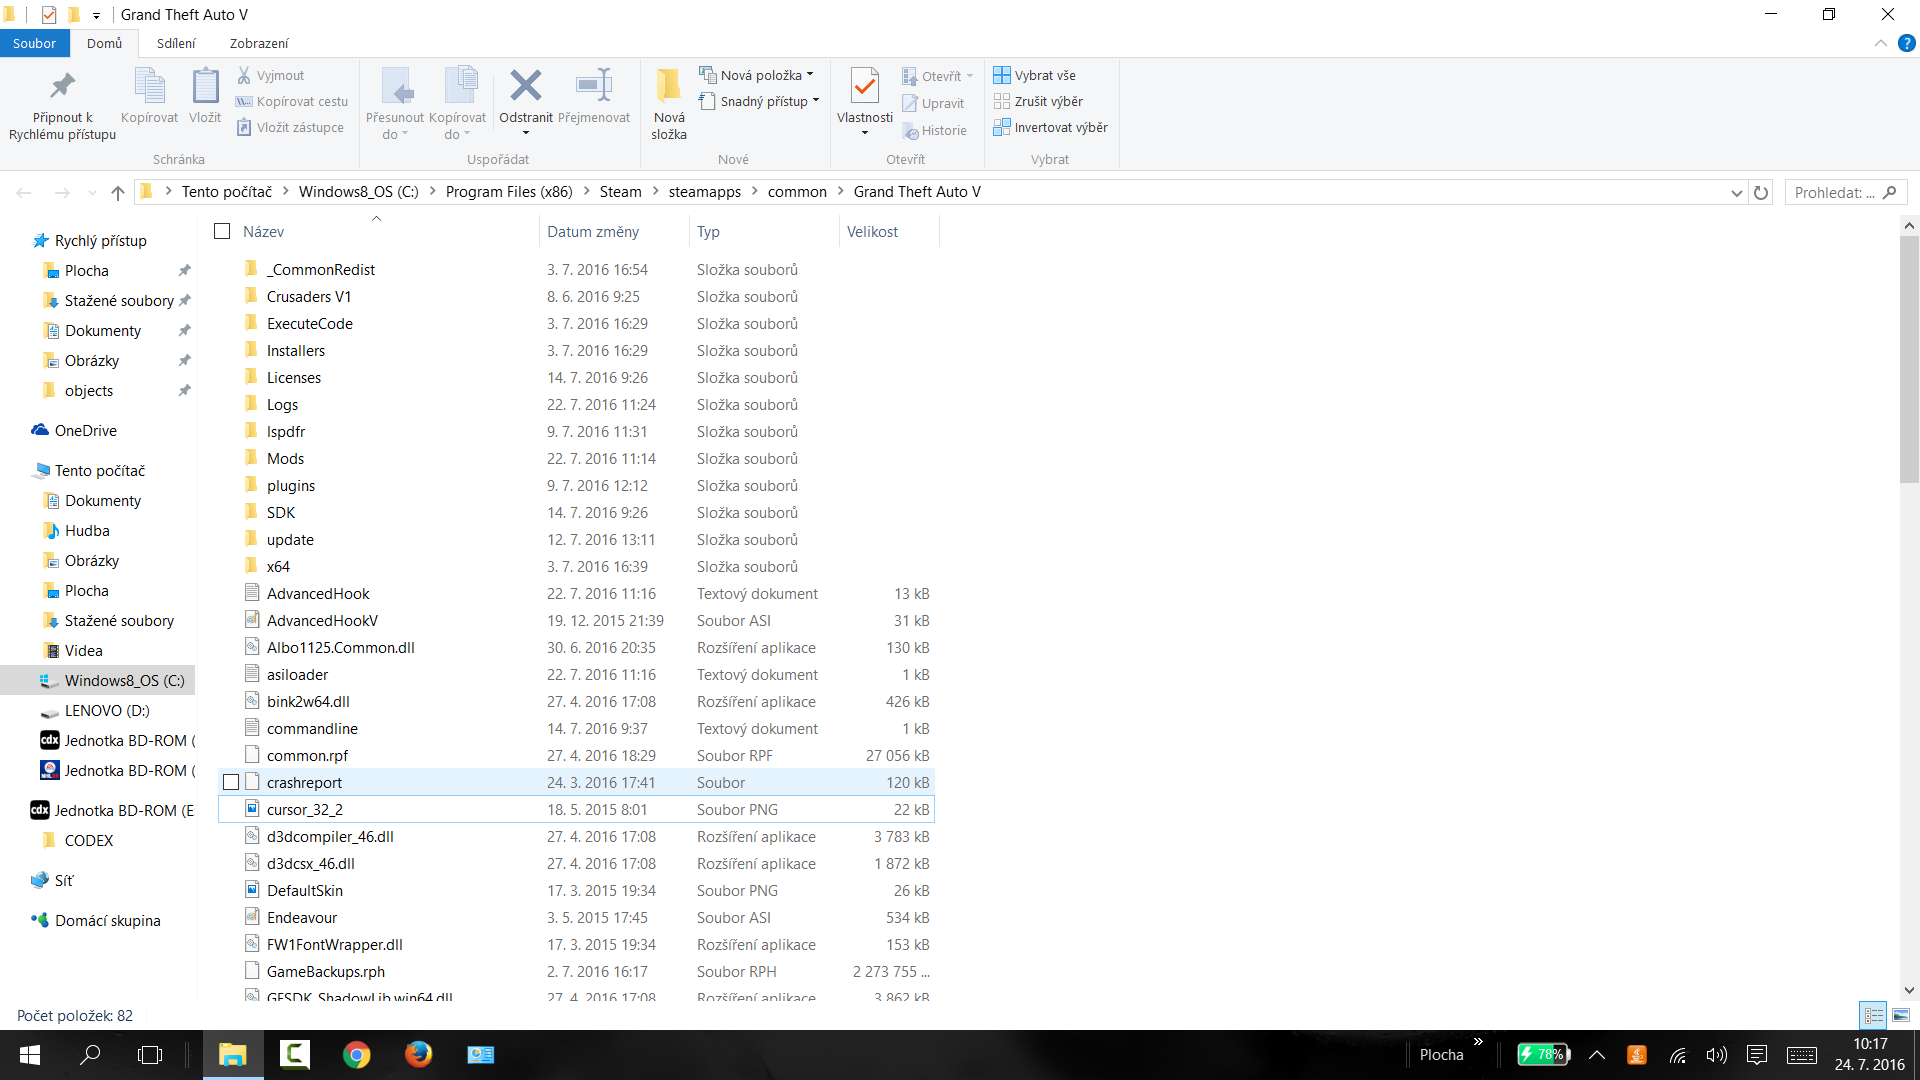This screenshot has width=1920, height=1080.
Task: Click the Vlastnosti properties icon
Action: pos(864,87)
